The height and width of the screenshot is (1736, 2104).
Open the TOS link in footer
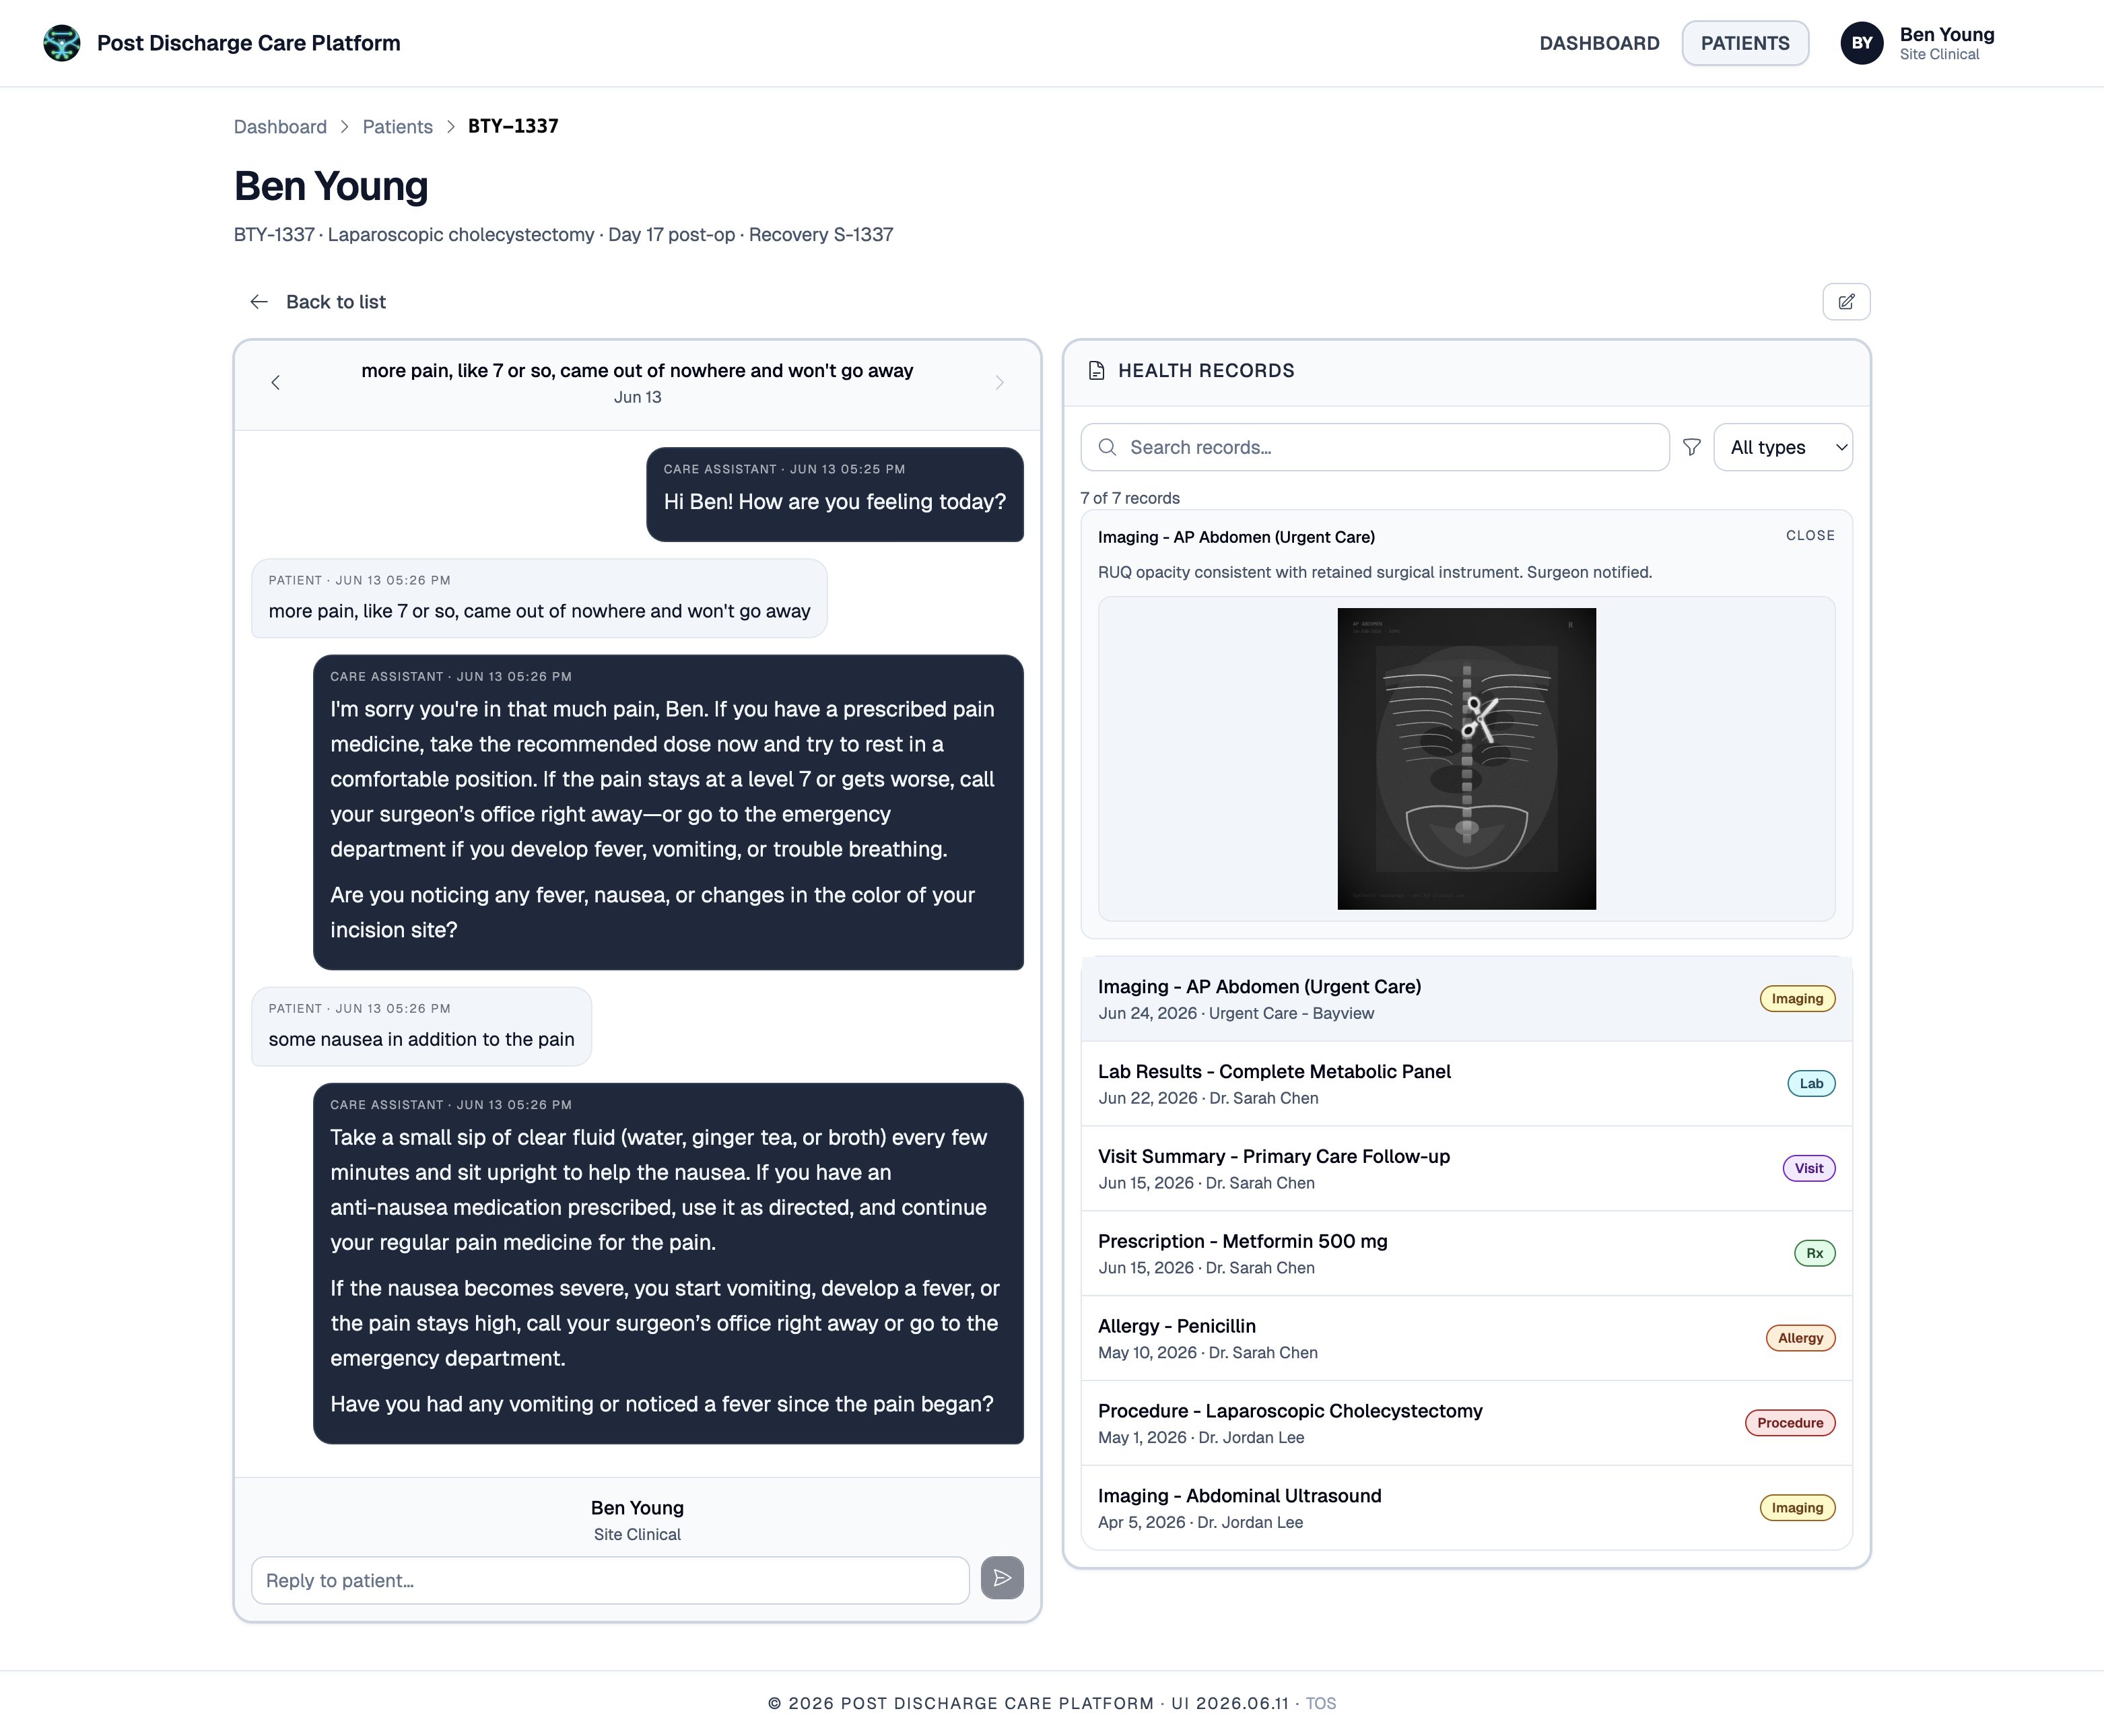[x=1320, y=1704]
